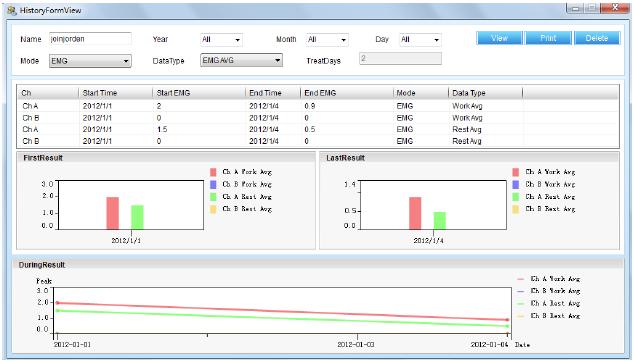The width and height of the screenshot is (634, 362).
Task: Click Ch A Rest Avg legend in DuringResult
Action: (x=549, y=303)
